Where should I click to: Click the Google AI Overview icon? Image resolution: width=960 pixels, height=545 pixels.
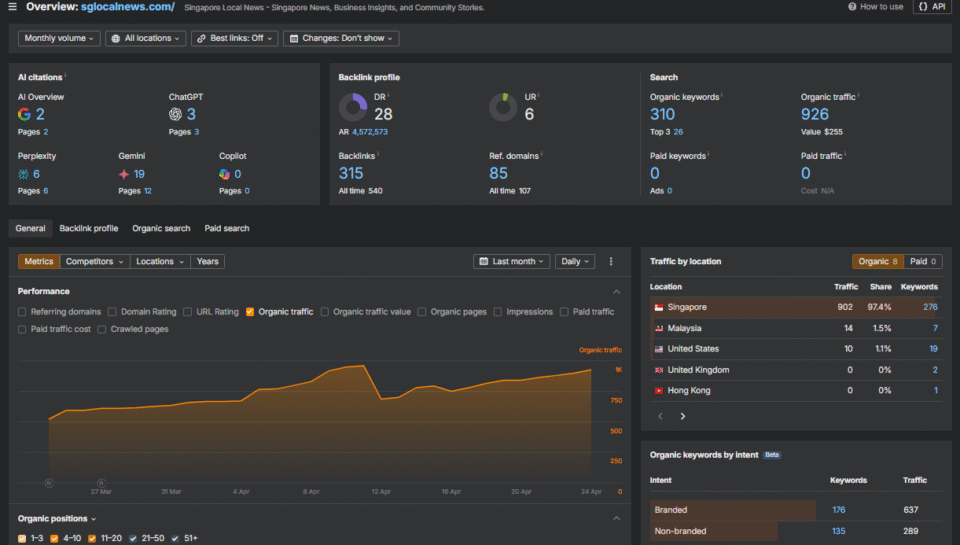point(24,114)
